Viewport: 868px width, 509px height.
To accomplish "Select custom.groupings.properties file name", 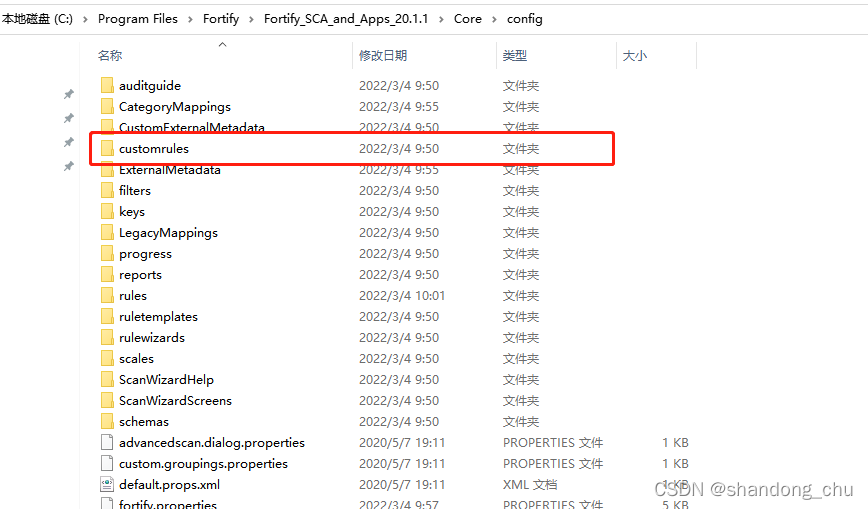I will [x=203, y=464].
